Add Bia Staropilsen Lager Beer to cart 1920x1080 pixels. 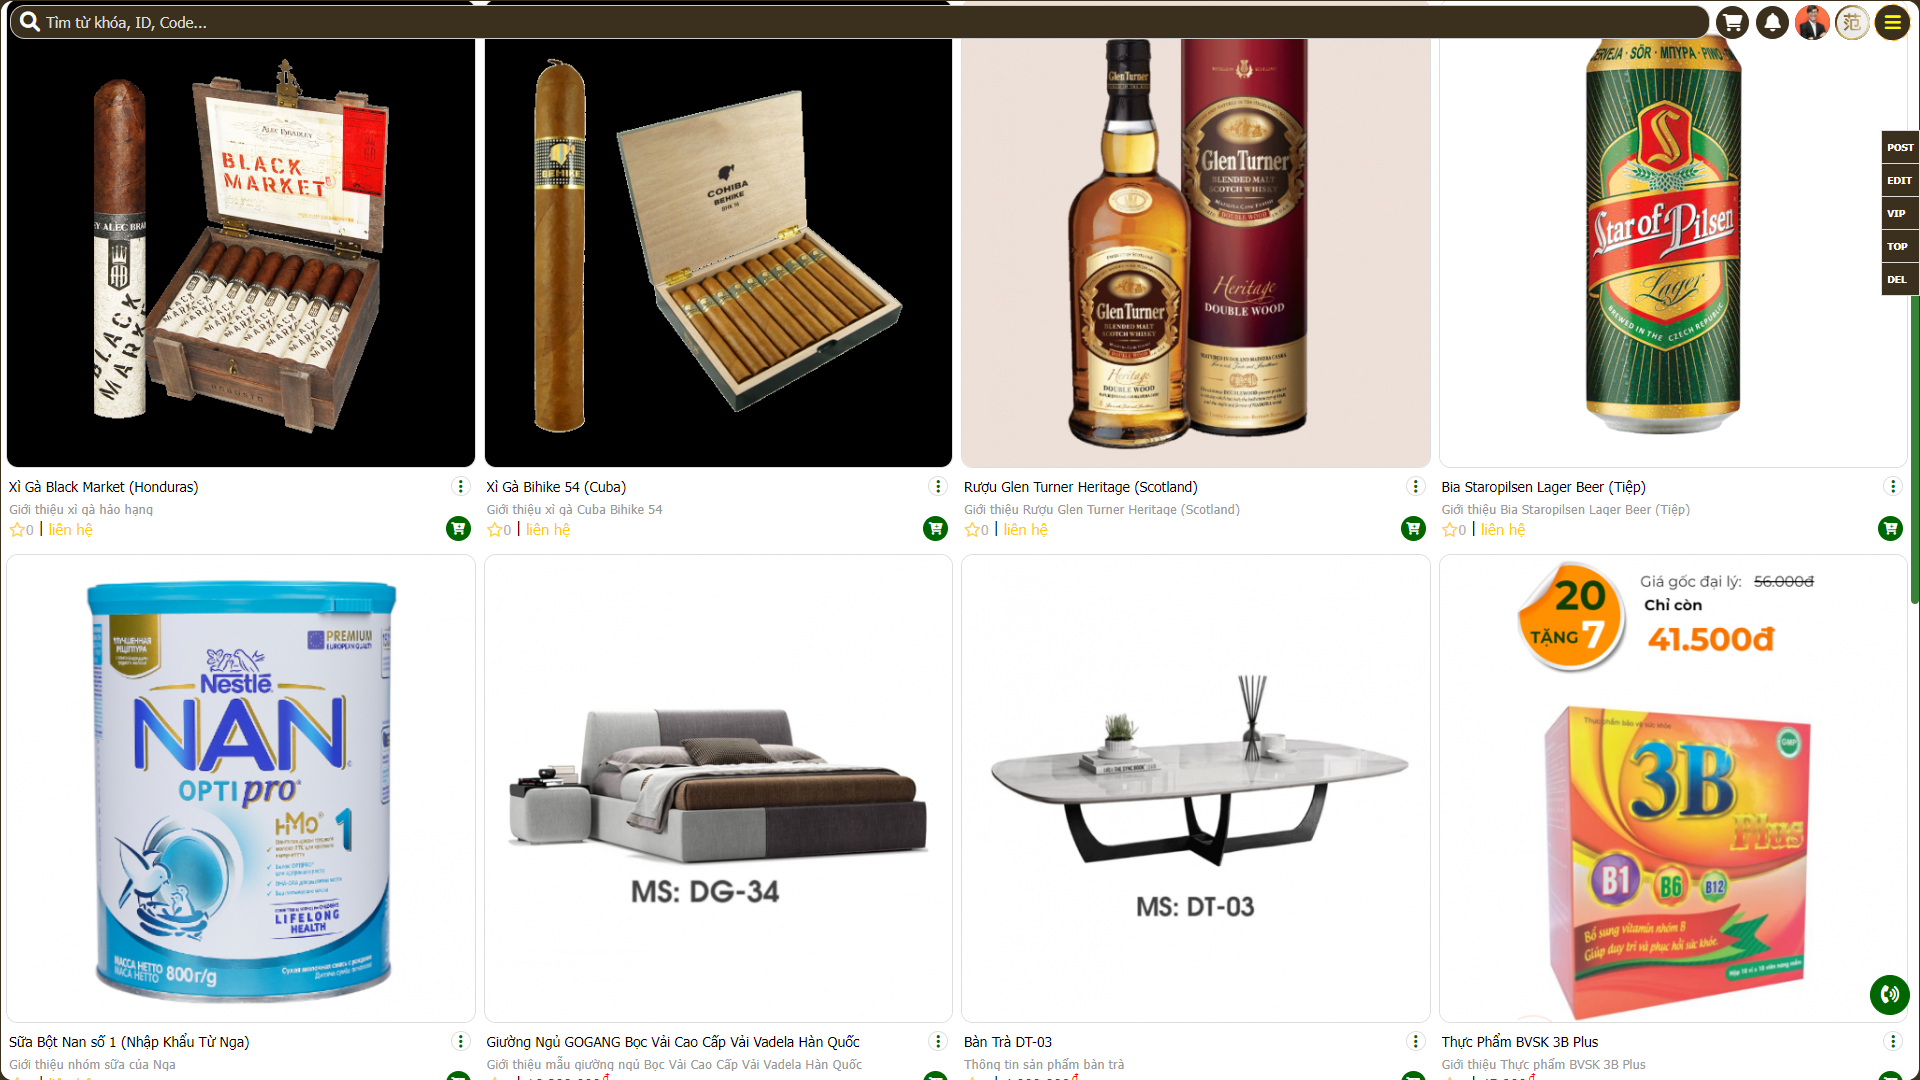[x=1890, y=528]
